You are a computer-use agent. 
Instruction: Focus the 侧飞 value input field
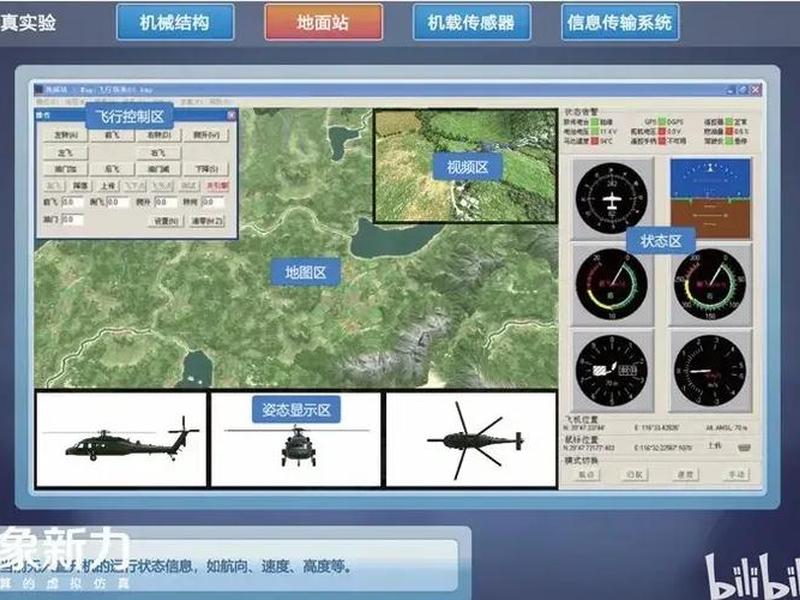coord(118,203)
